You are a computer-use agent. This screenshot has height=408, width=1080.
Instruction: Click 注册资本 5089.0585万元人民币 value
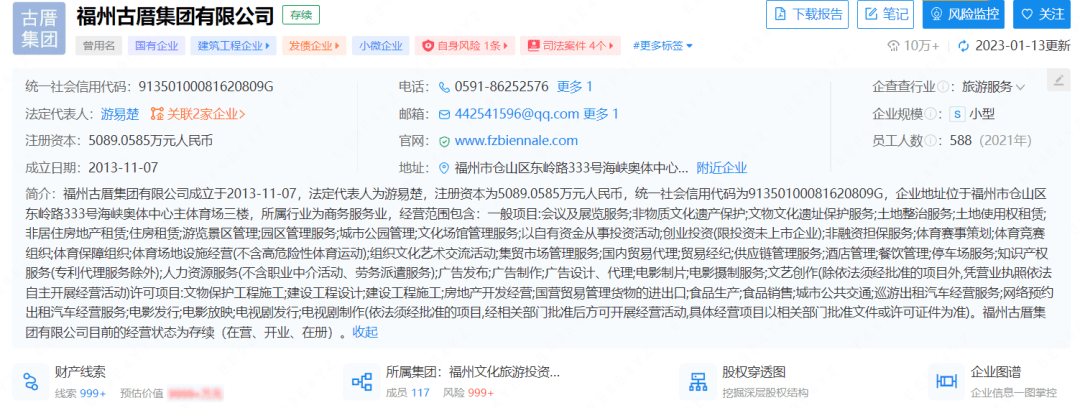click(151, 141)
